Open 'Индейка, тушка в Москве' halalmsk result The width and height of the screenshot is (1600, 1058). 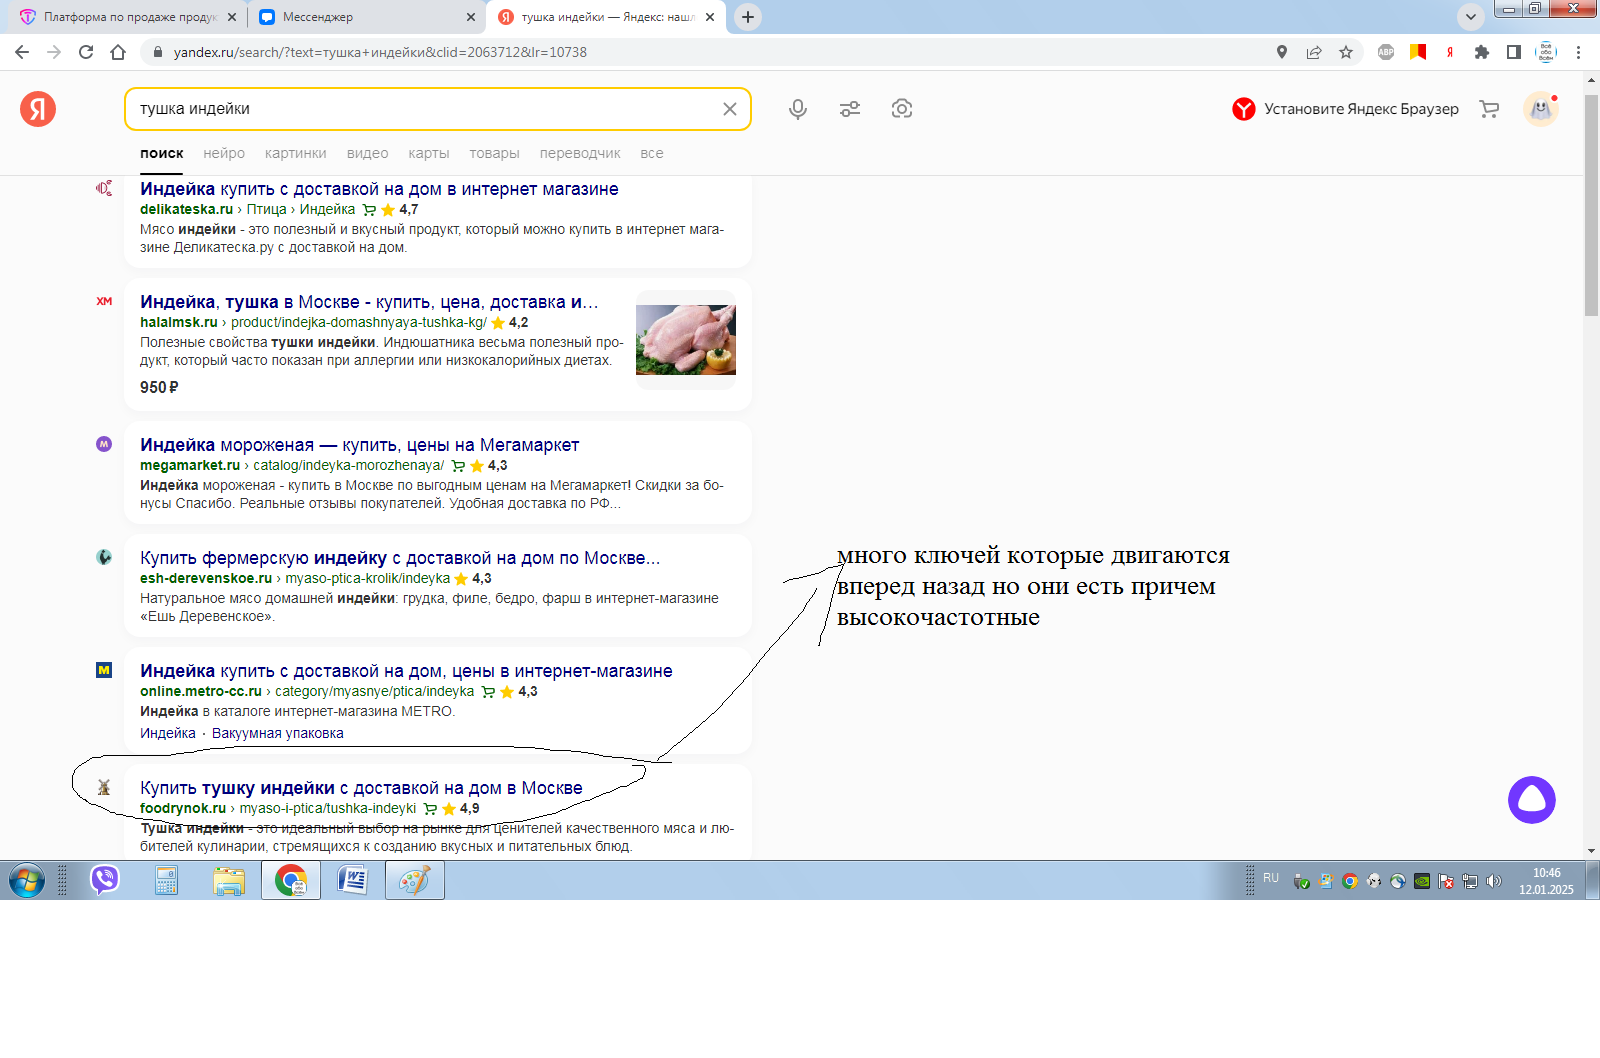coord(369,302)
